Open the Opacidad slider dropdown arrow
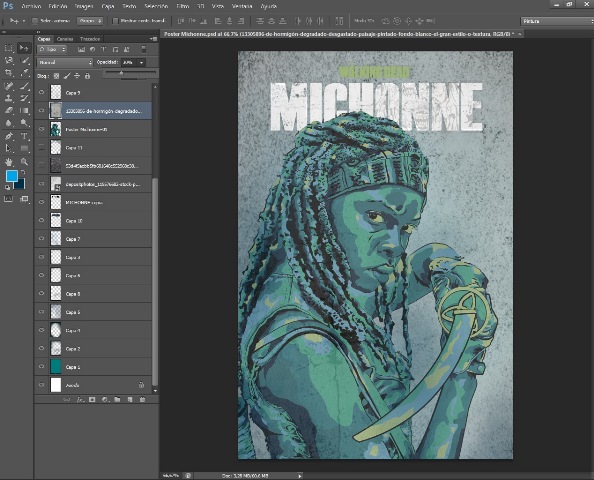 pyautogui.click(x=142, y=62)
